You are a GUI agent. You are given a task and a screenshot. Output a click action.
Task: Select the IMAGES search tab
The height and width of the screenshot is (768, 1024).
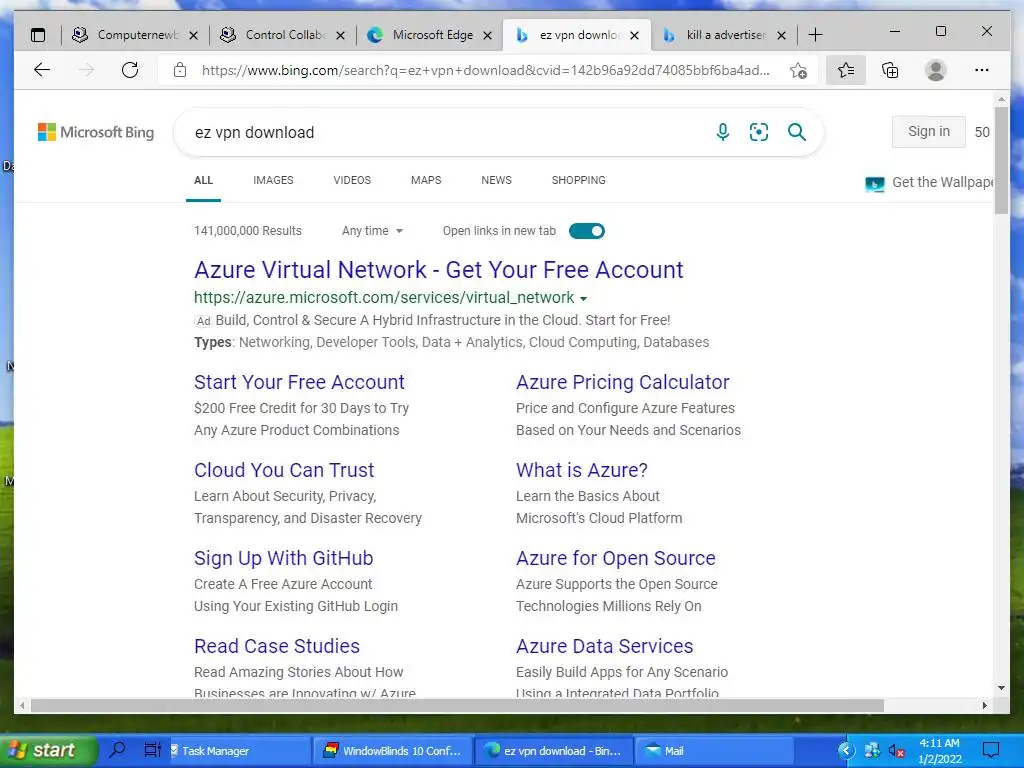[x=273, y=180]
